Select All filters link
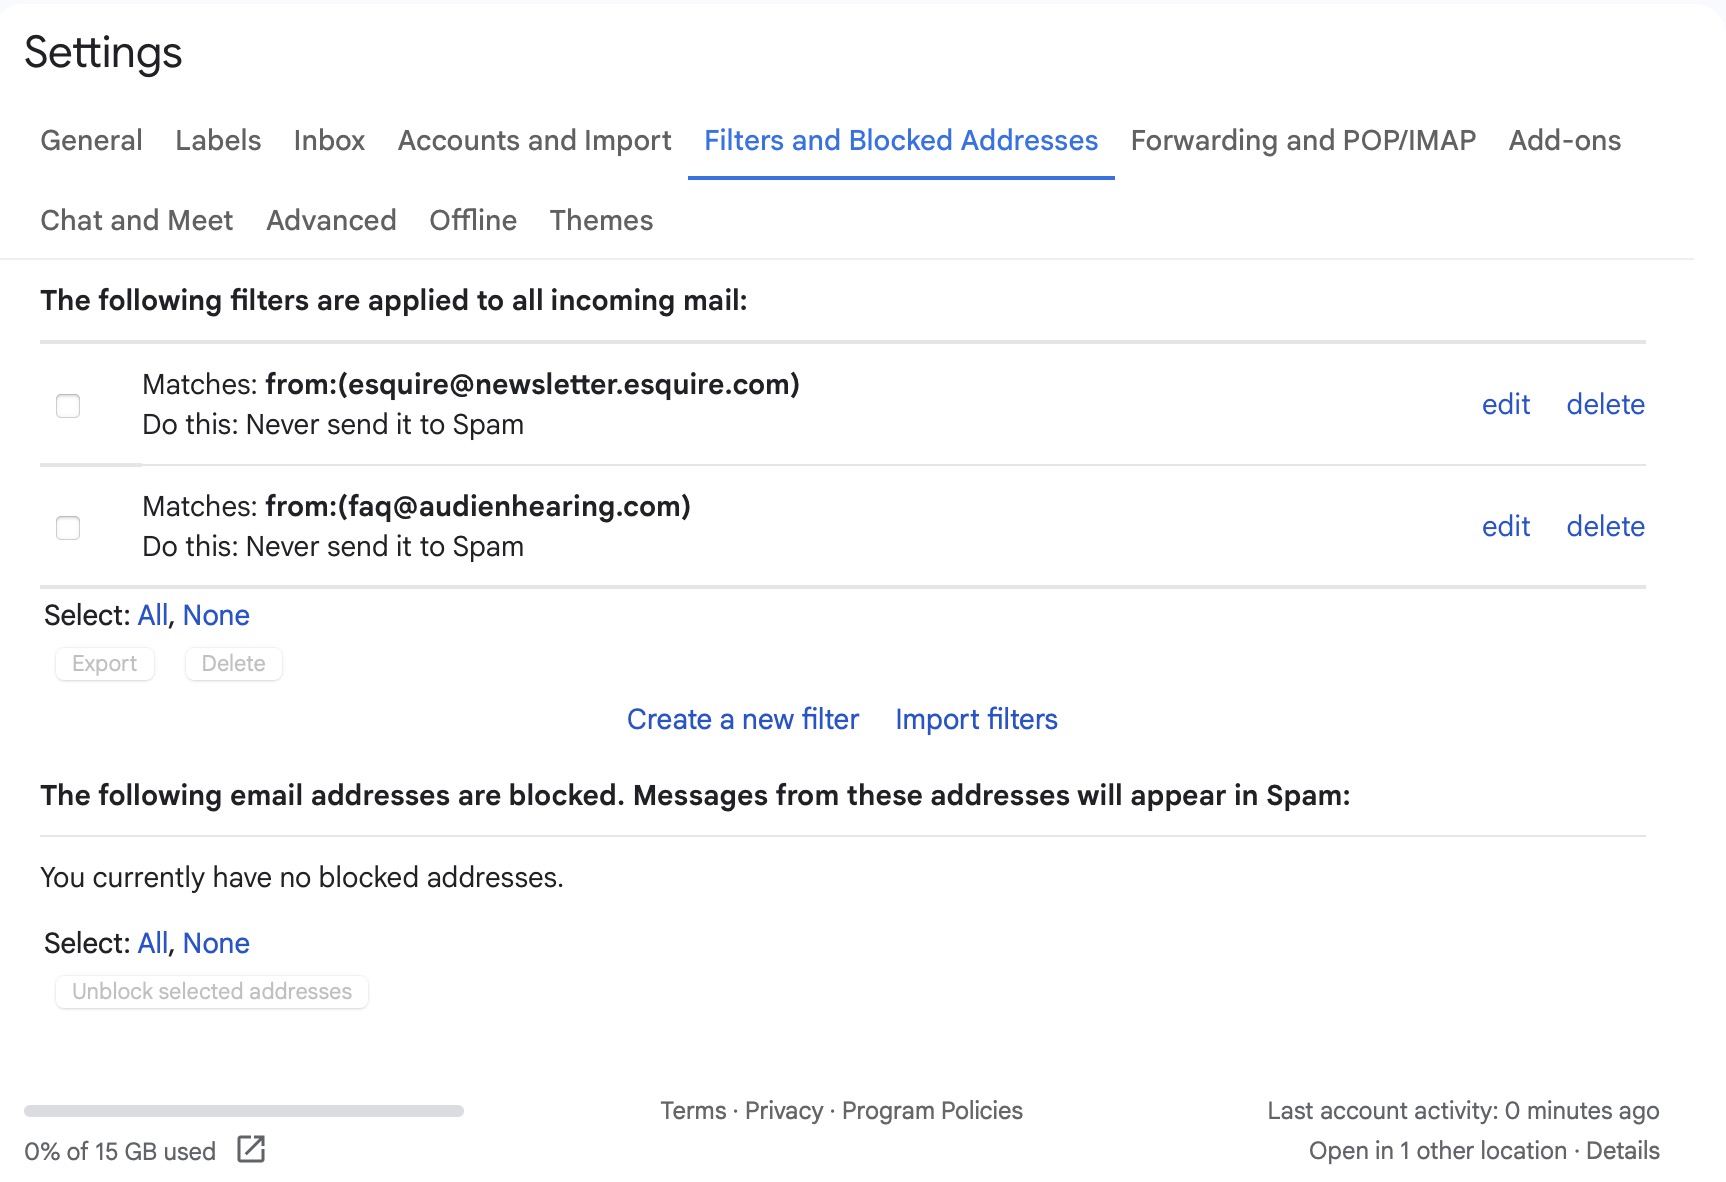The image size is (1726, 1182). pyautogui.click(x=153, y=615)
